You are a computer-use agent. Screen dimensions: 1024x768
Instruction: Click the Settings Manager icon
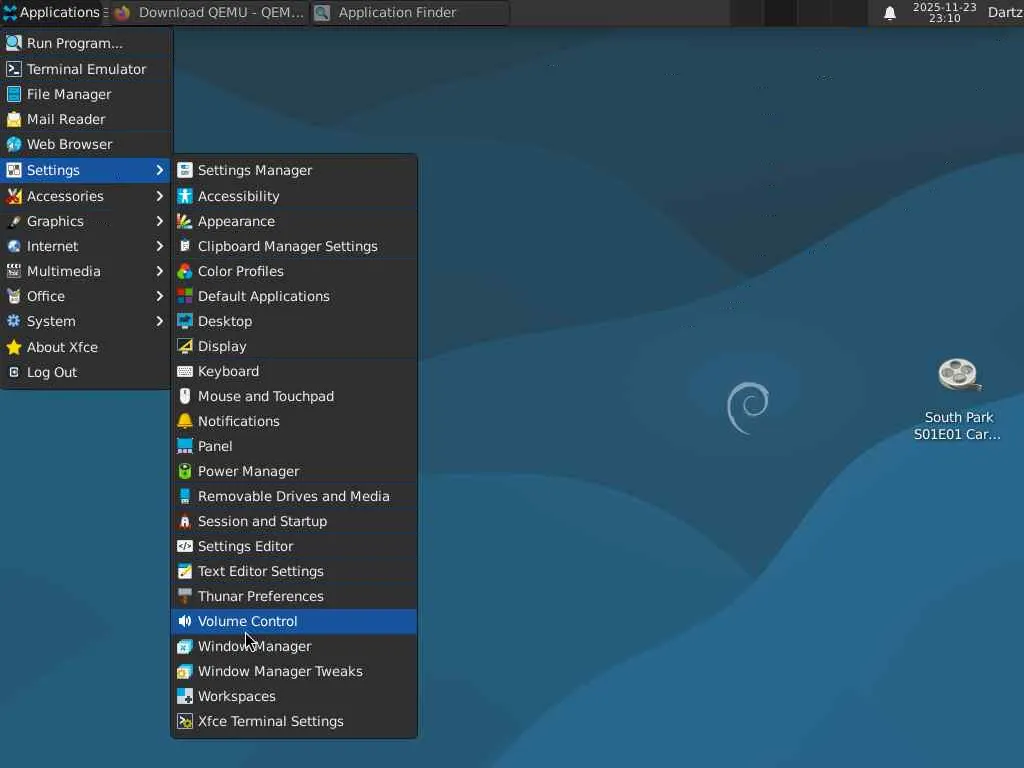coord(185,170)
